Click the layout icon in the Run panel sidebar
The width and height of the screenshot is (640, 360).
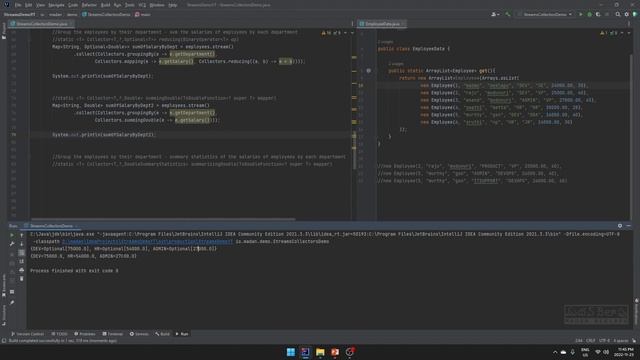(12, 292)
